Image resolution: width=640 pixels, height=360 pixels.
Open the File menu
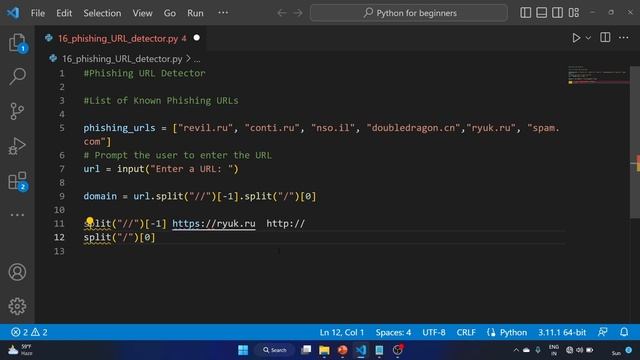click(x=38, y=13)
